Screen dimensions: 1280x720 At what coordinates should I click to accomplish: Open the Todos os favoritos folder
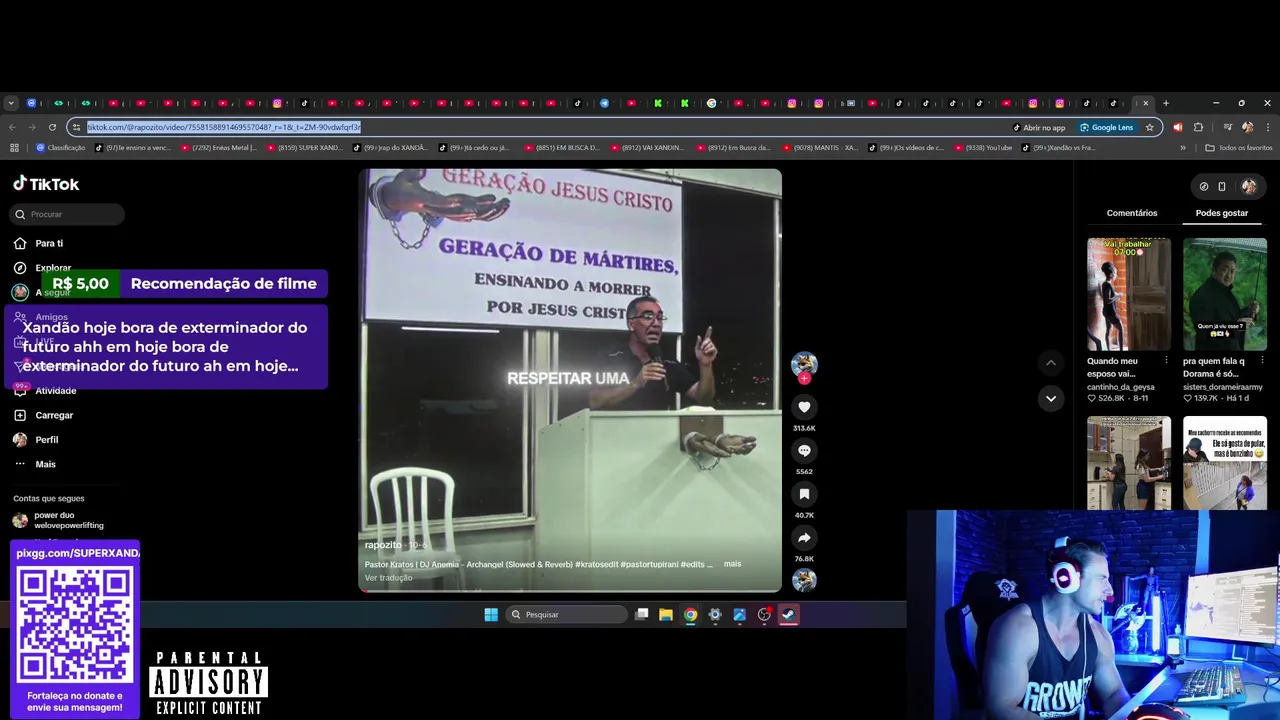(1239, 148)
